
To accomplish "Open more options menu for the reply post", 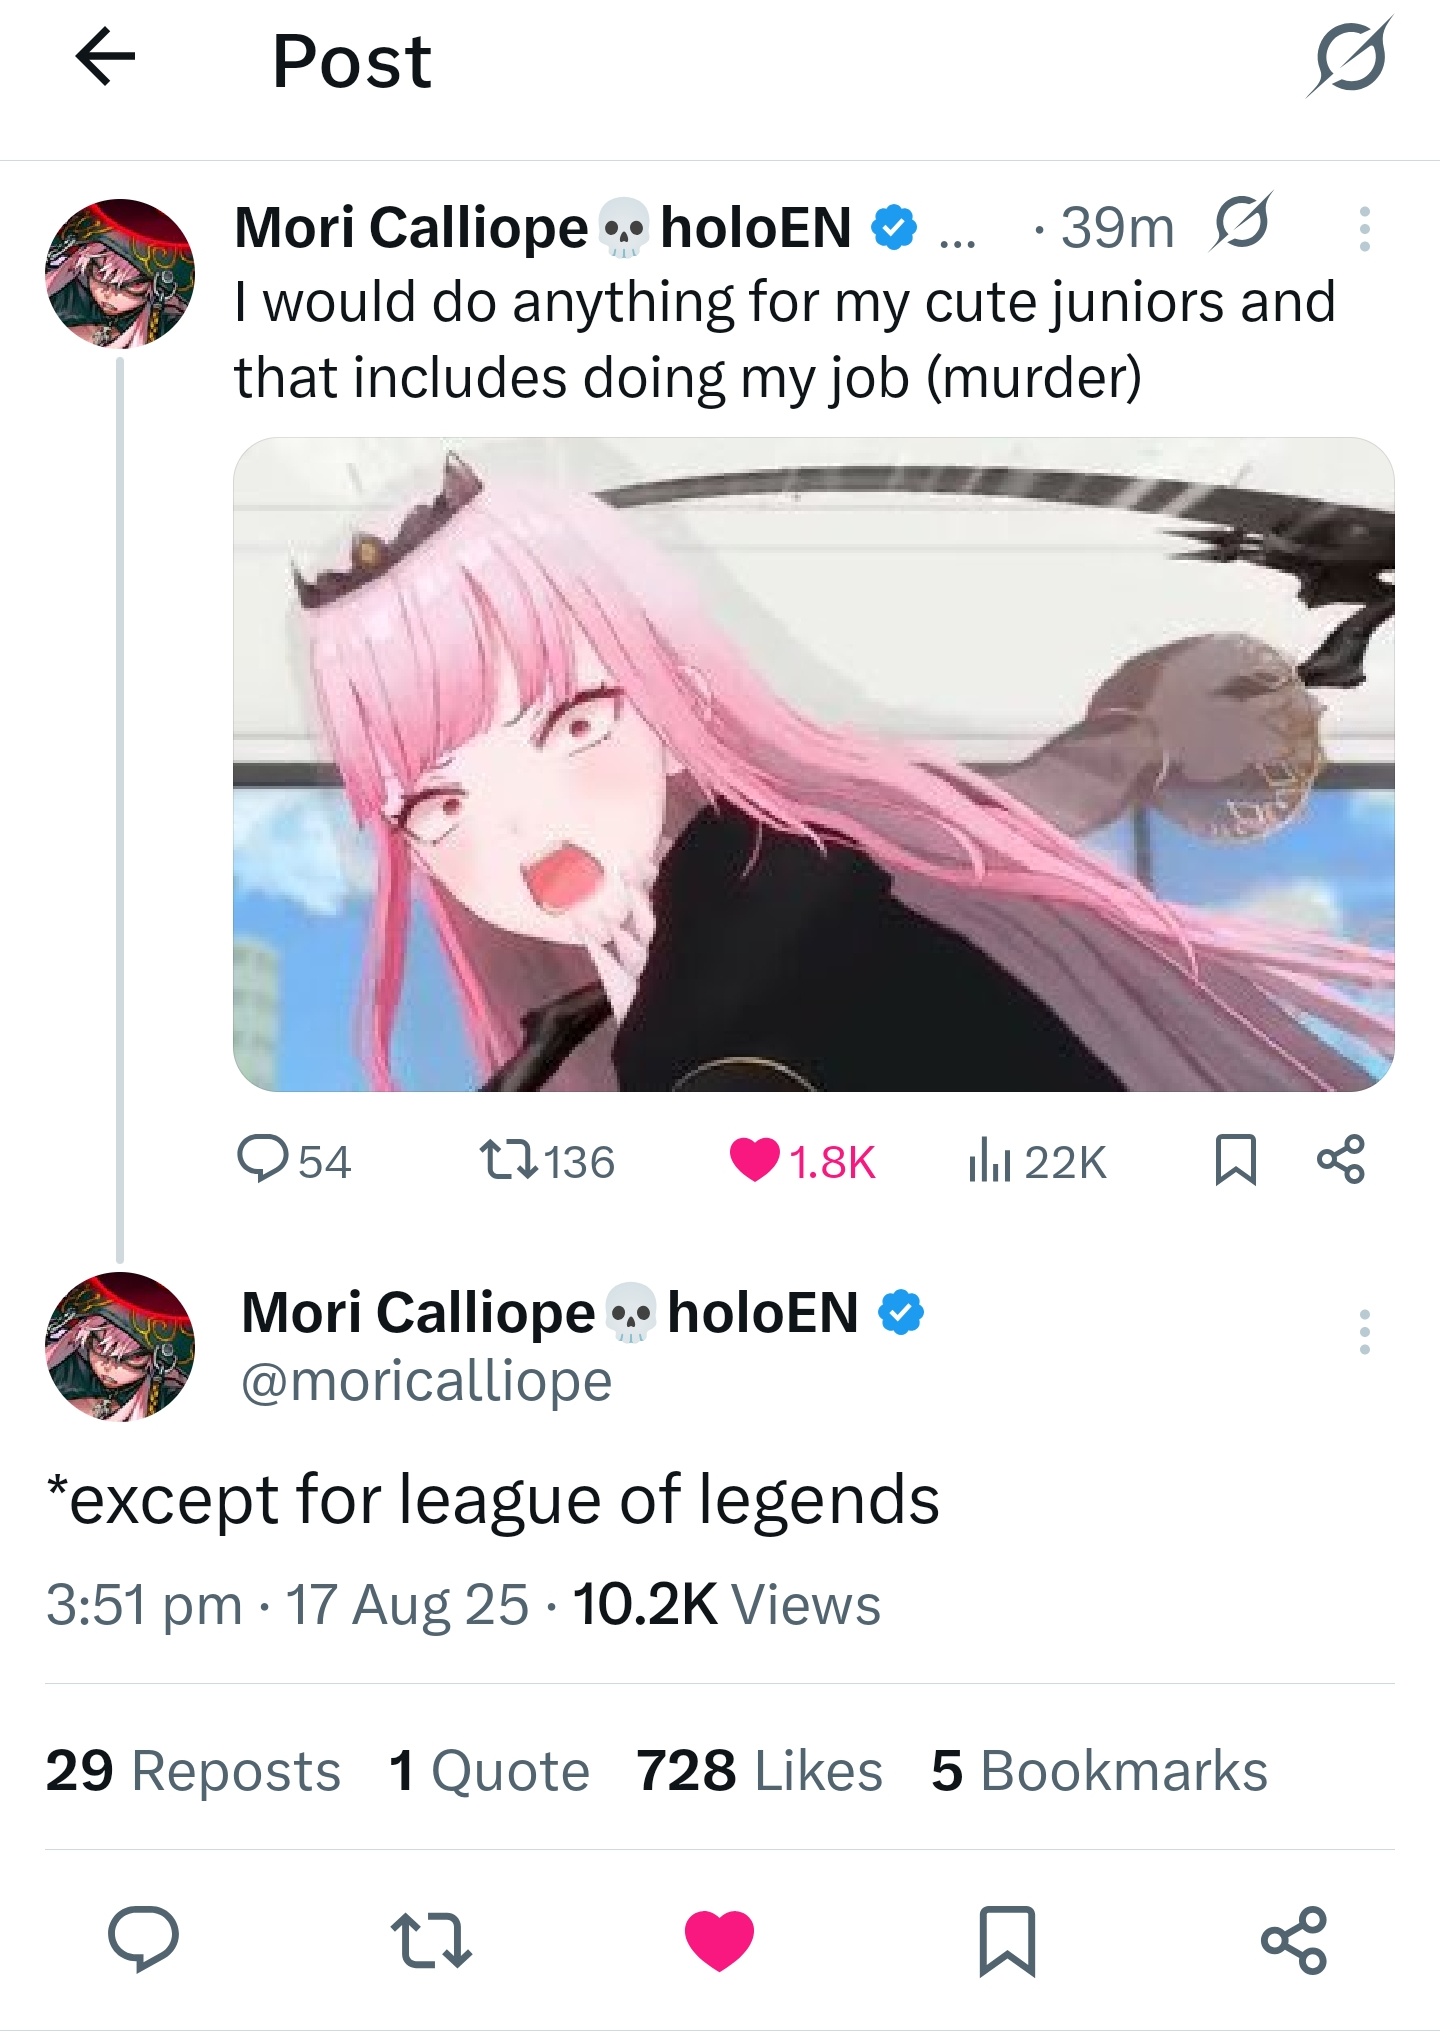I will [1364, 1332].
